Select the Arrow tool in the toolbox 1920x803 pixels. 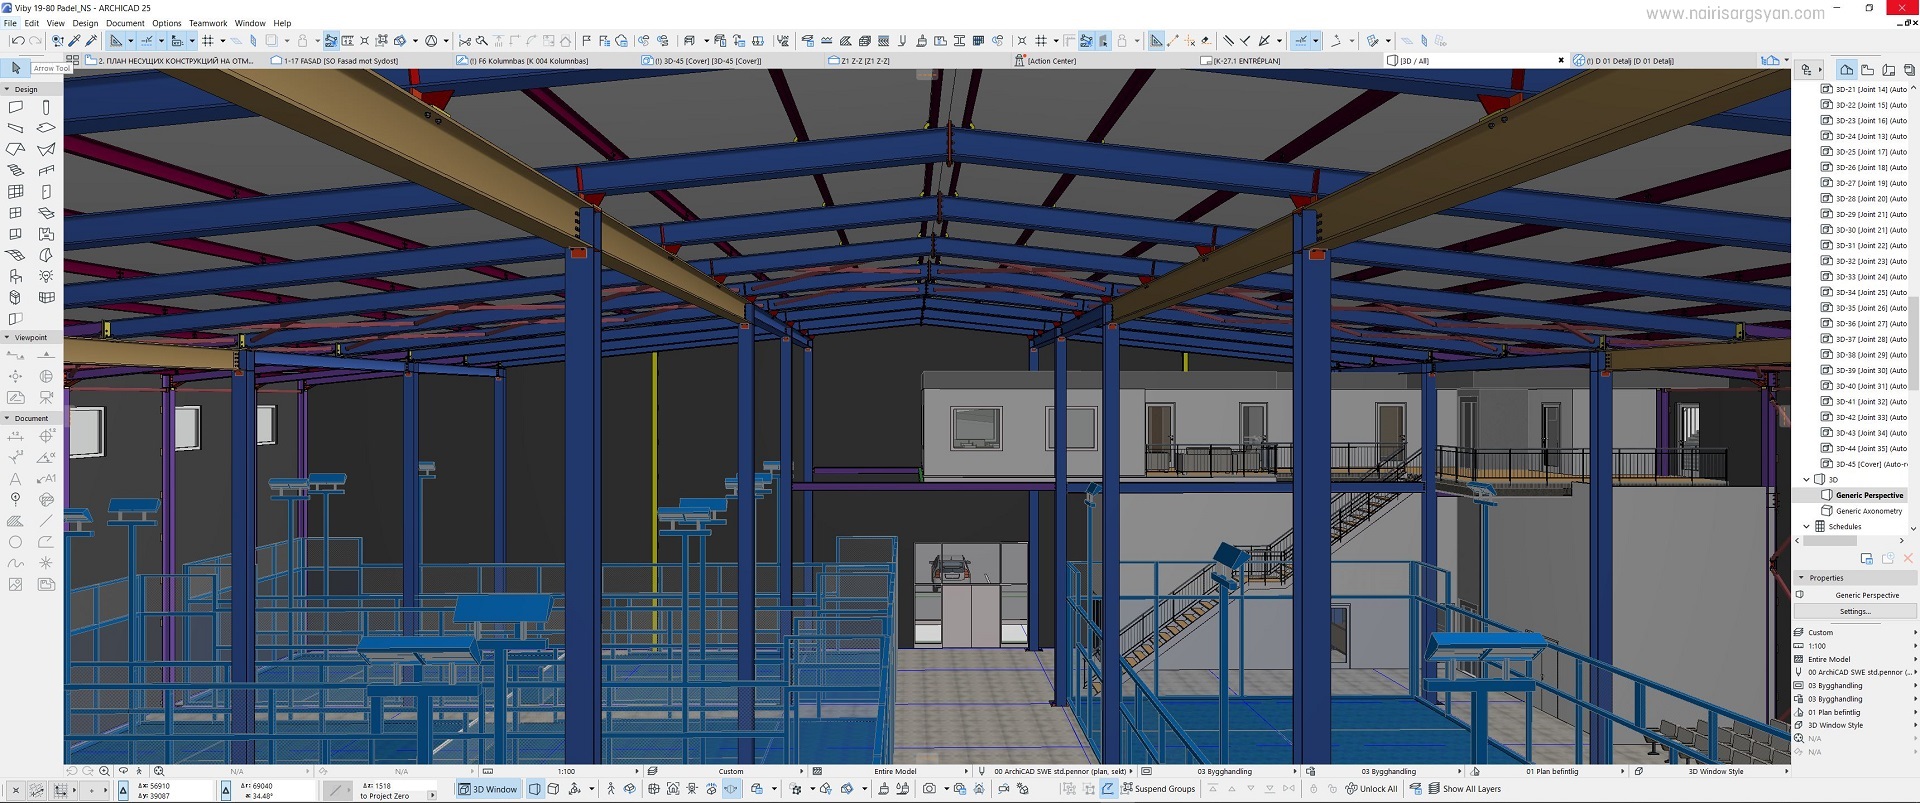tap(16, 68)
